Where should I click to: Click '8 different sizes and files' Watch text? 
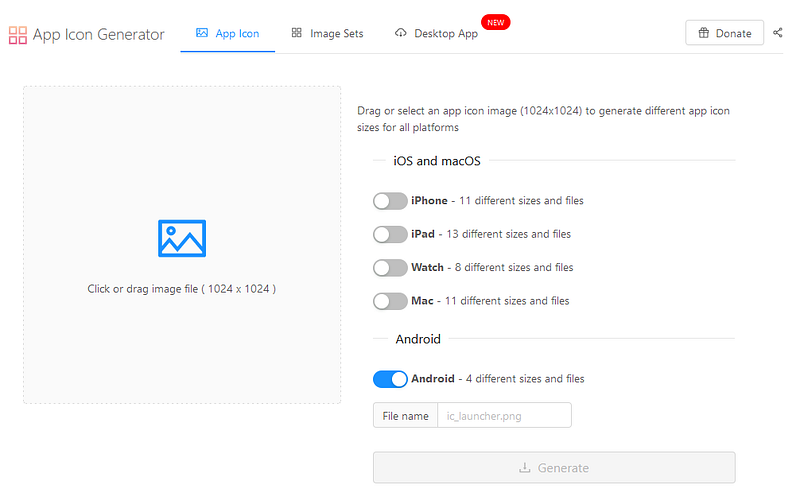[514, 267]
